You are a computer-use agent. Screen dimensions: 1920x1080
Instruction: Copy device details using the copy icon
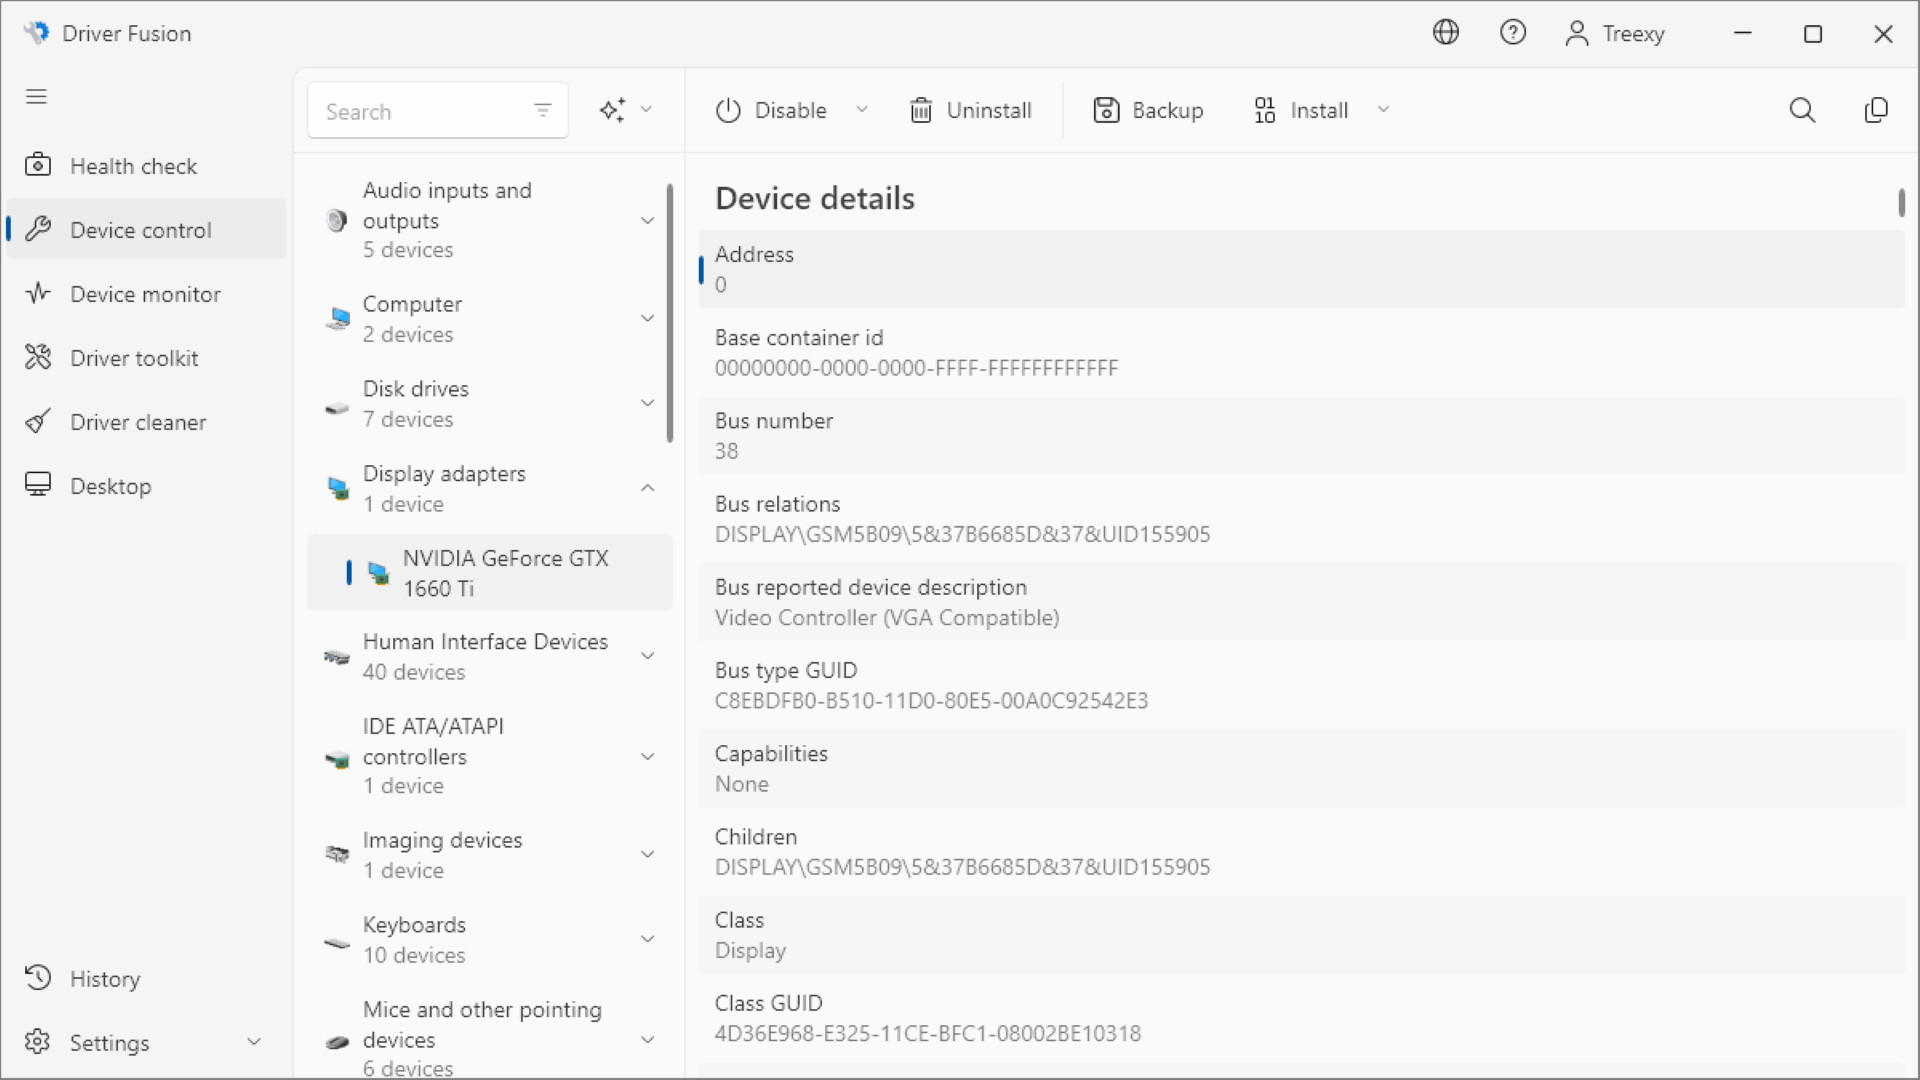(x=1877, y=110)
